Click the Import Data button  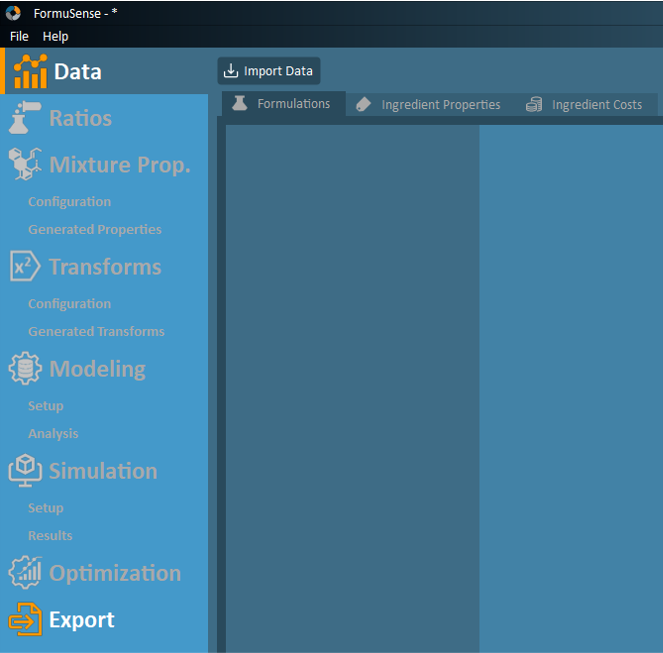point(269,71)
